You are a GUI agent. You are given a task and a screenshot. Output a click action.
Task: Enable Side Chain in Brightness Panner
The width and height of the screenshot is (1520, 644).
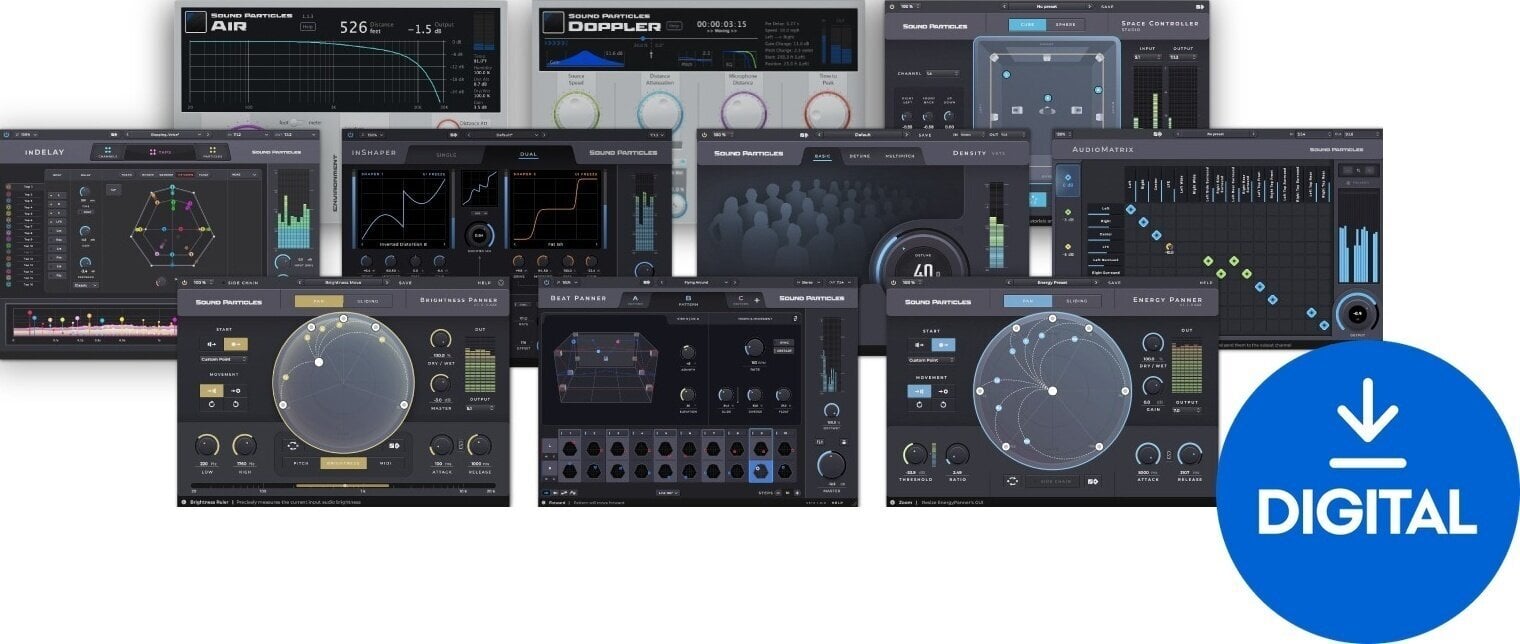(x=243, y=283)
